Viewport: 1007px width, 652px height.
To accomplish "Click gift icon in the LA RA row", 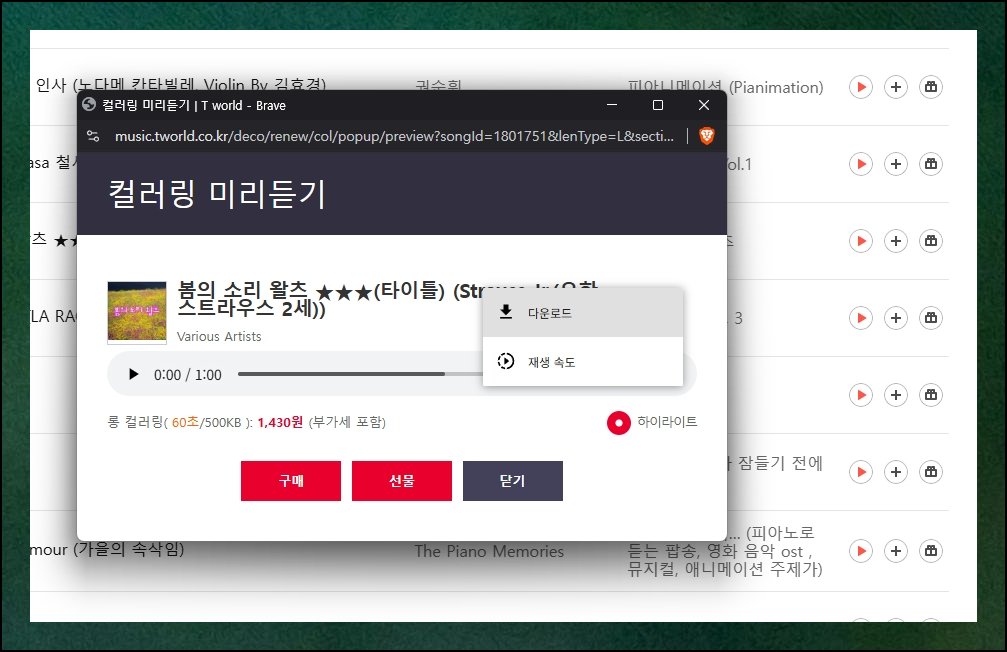I will click(931, 318).
